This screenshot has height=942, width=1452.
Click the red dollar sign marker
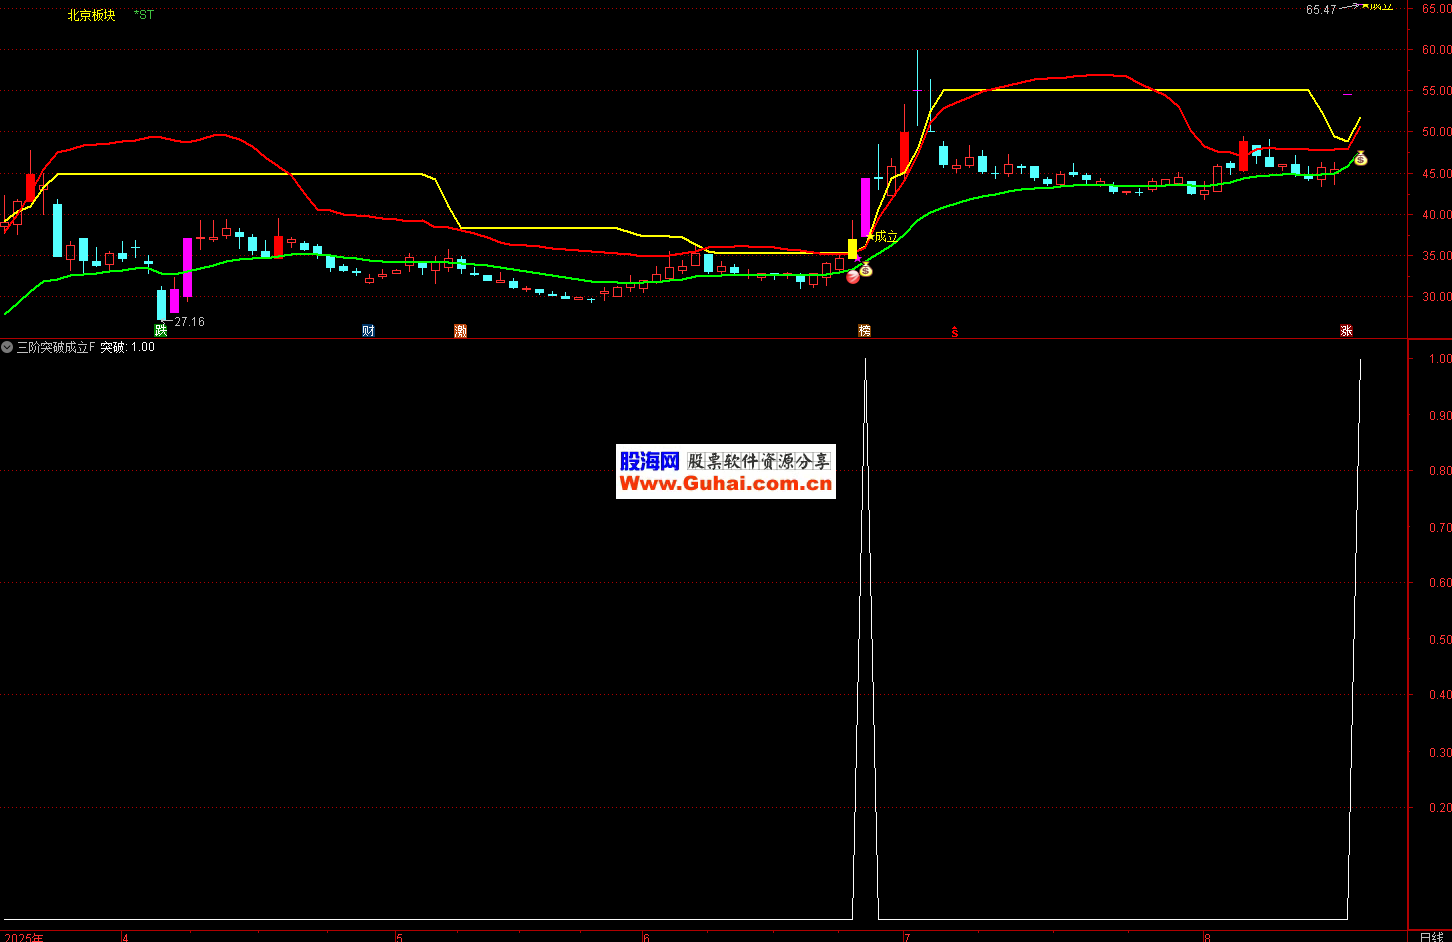coord(955,332)
